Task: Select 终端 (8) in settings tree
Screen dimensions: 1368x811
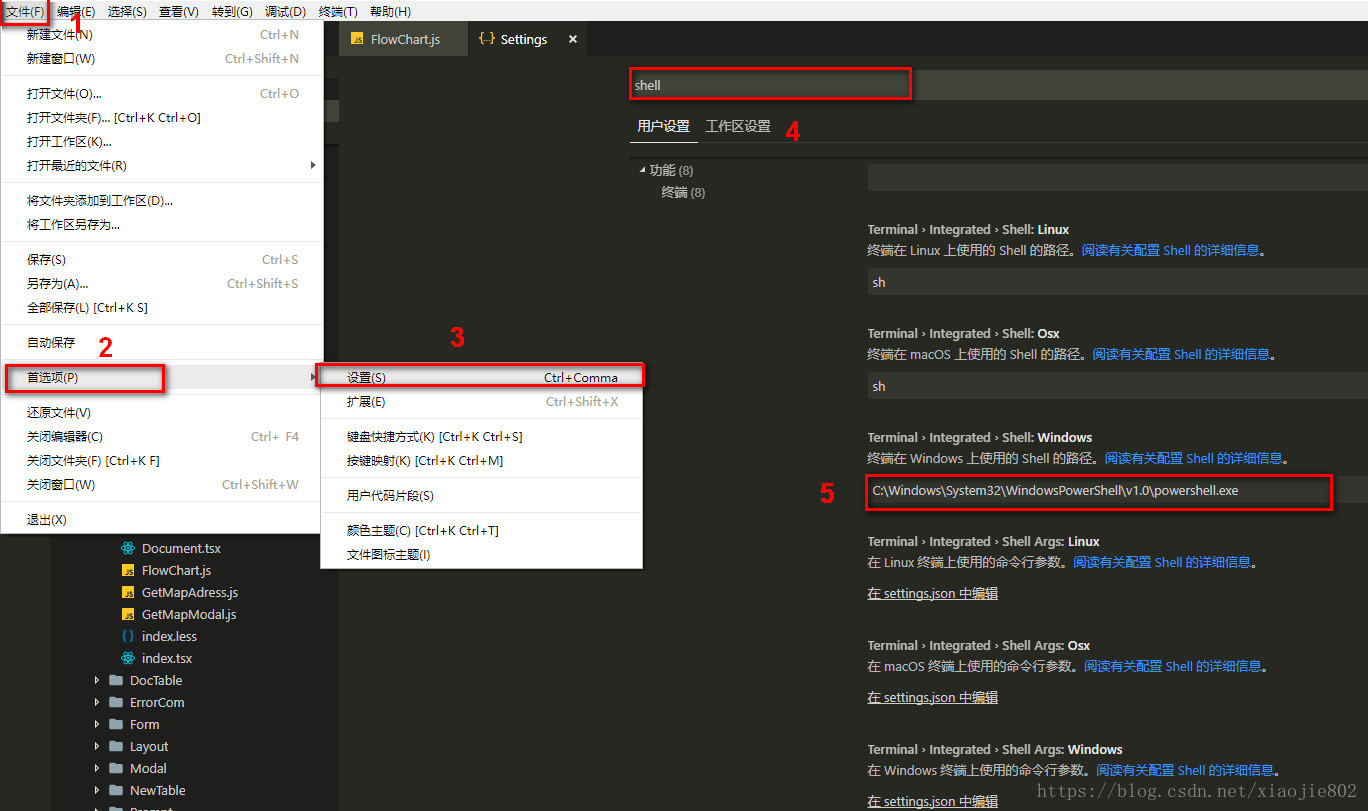Action: pos(683,192)
